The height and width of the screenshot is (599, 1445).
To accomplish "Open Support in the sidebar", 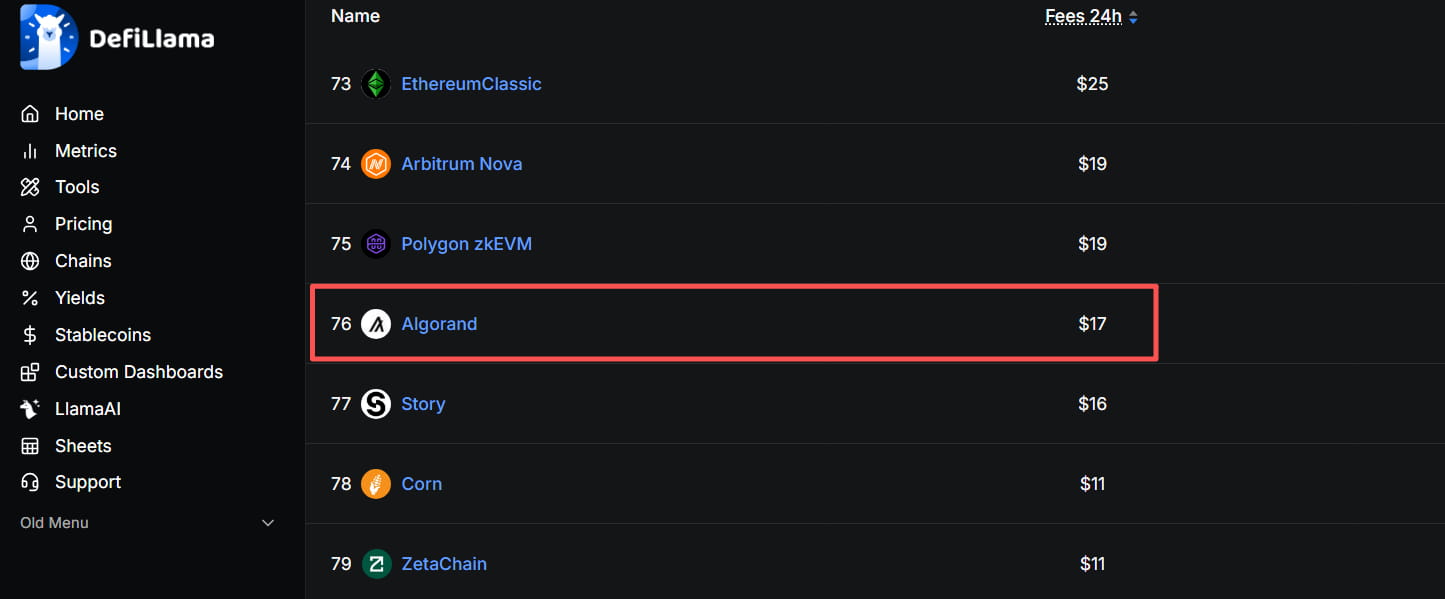I will click(87, 482).
